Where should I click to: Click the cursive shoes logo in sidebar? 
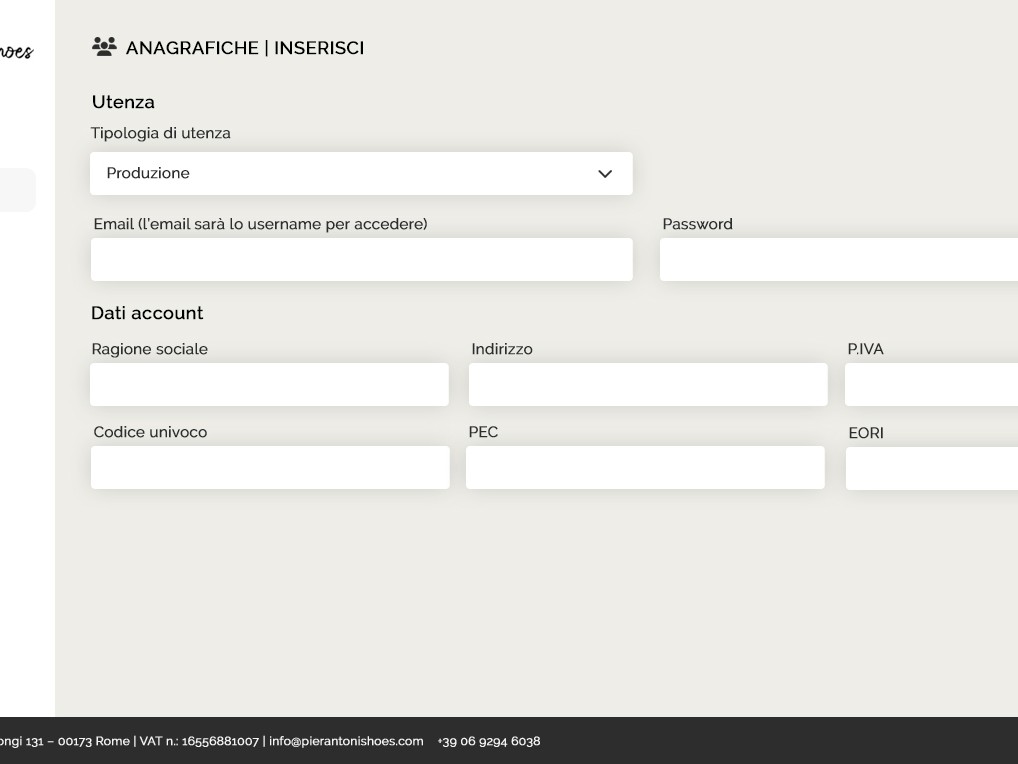tap(16, 50)
